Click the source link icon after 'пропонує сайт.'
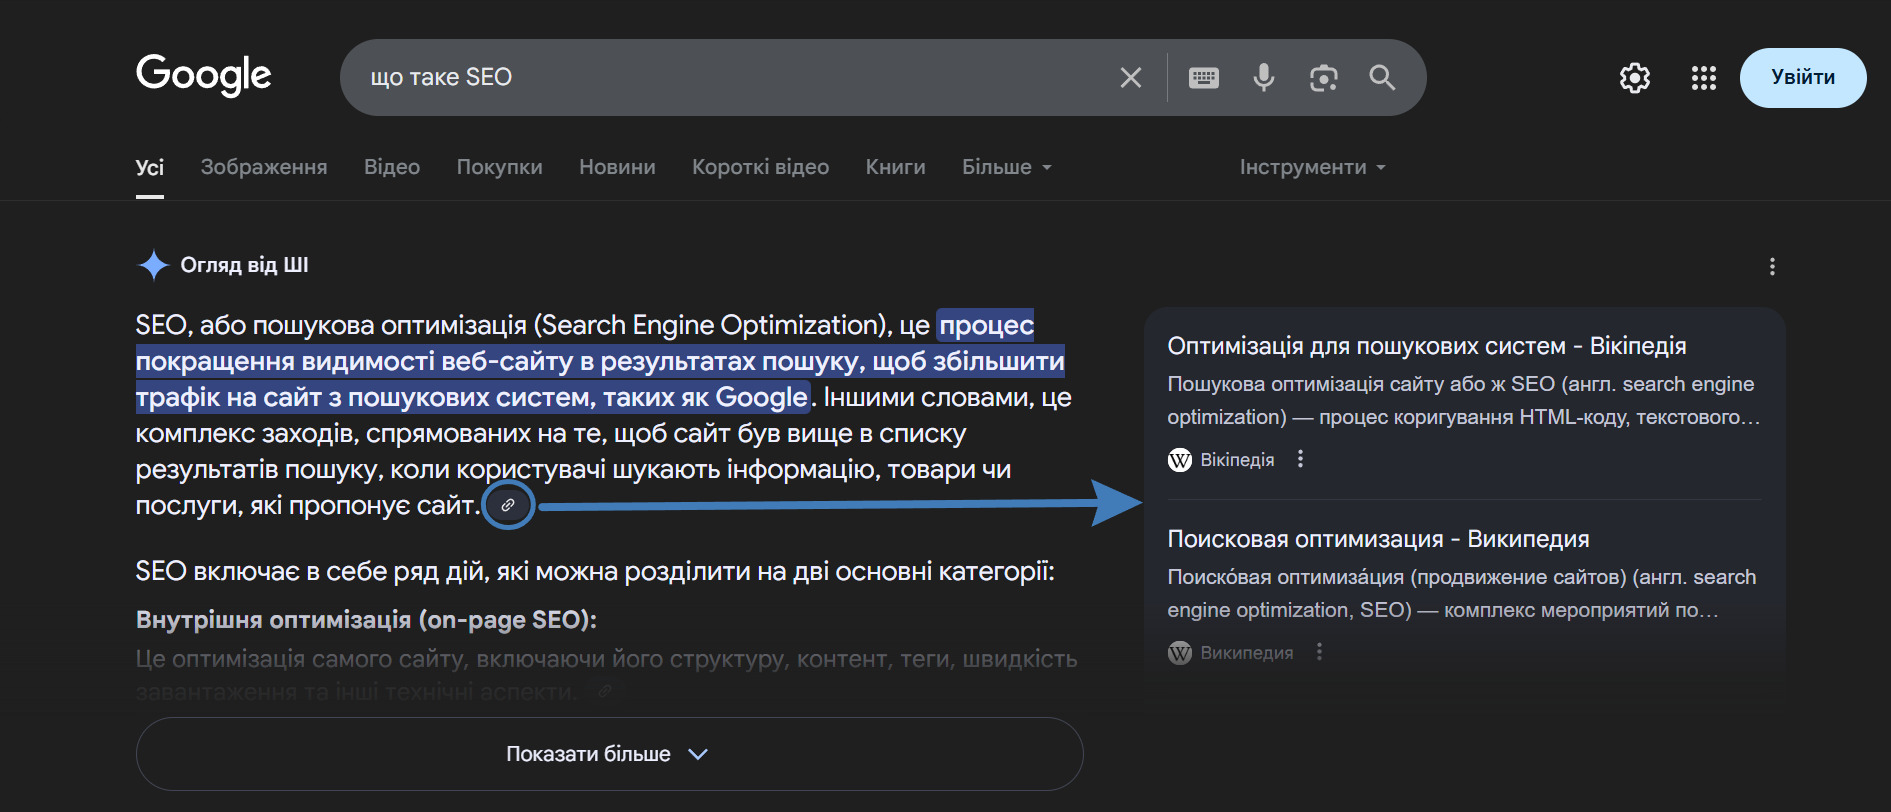The width and height of the screenshot is (1891, 812). tap(508, 505)
